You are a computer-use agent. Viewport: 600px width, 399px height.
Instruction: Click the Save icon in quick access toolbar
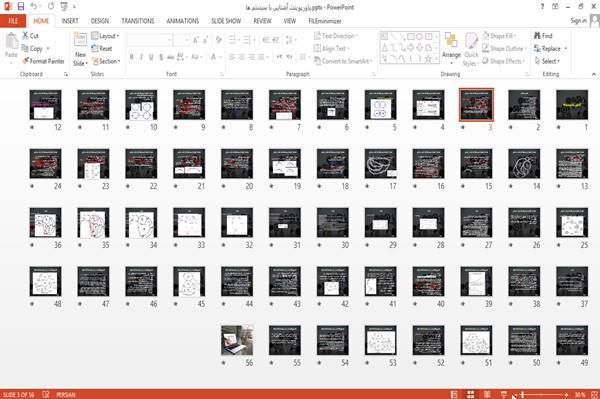[x=21, y=6]
